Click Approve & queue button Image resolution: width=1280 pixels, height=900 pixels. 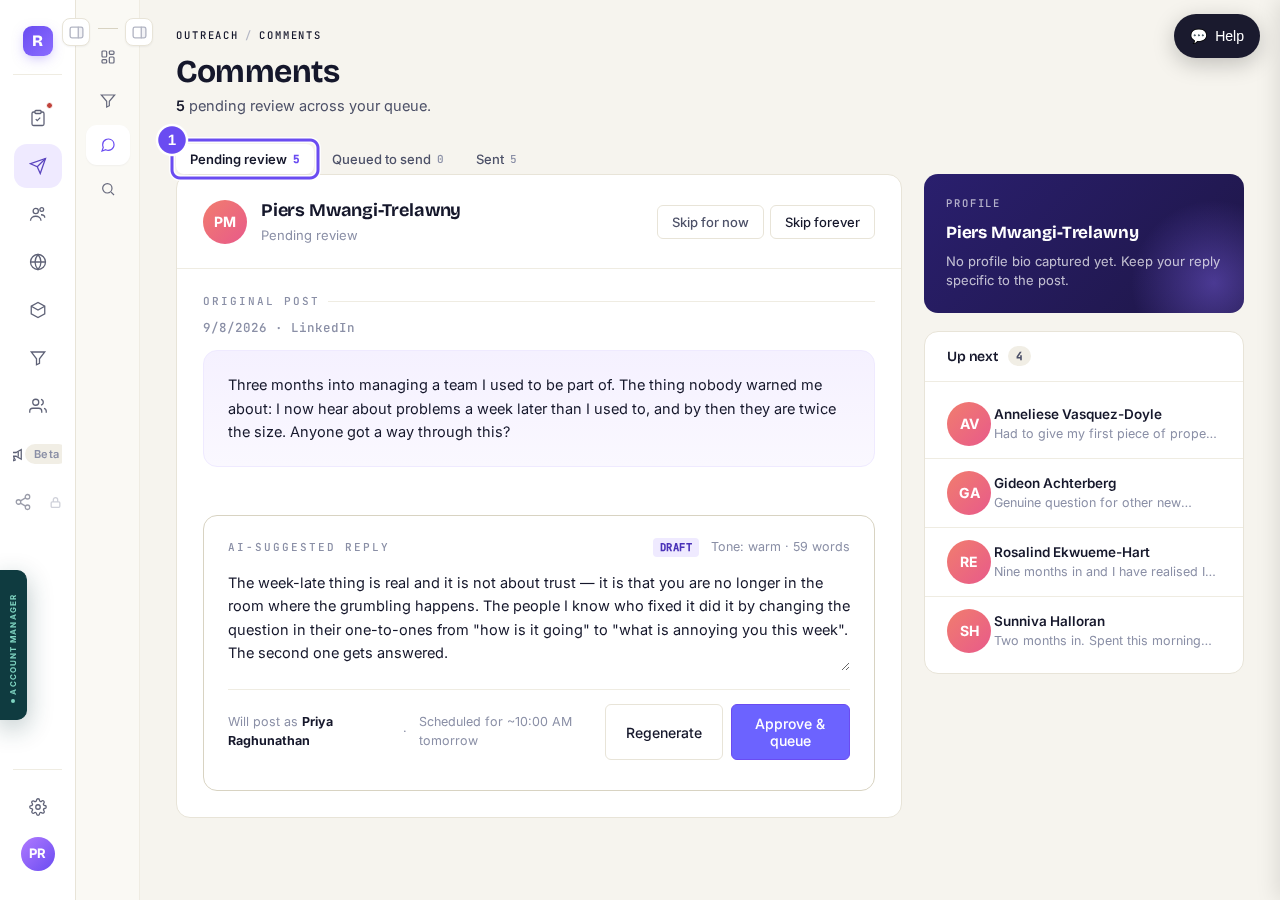[x=790, y=732]
